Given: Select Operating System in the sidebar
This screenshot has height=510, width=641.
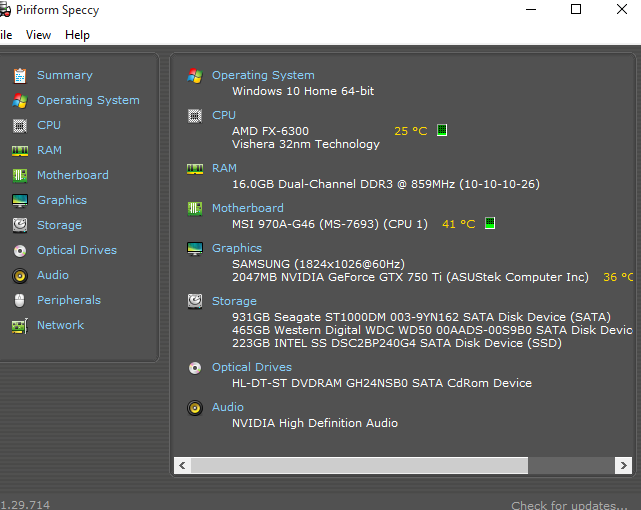Looking at the screenshot, I should coord(88,100).
